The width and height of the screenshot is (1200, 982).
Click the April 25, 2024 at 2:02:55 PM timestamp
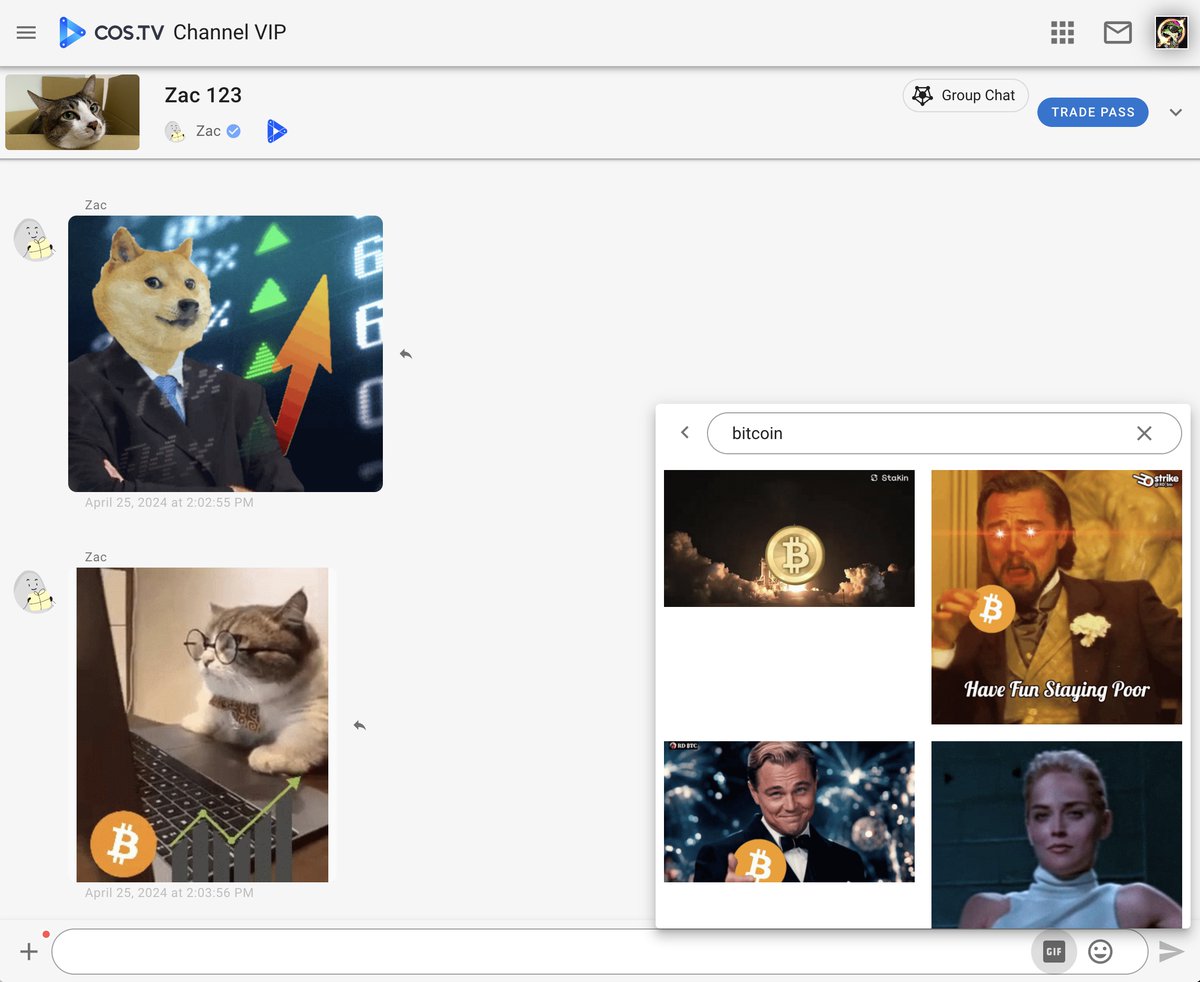[x=169, y=503]
